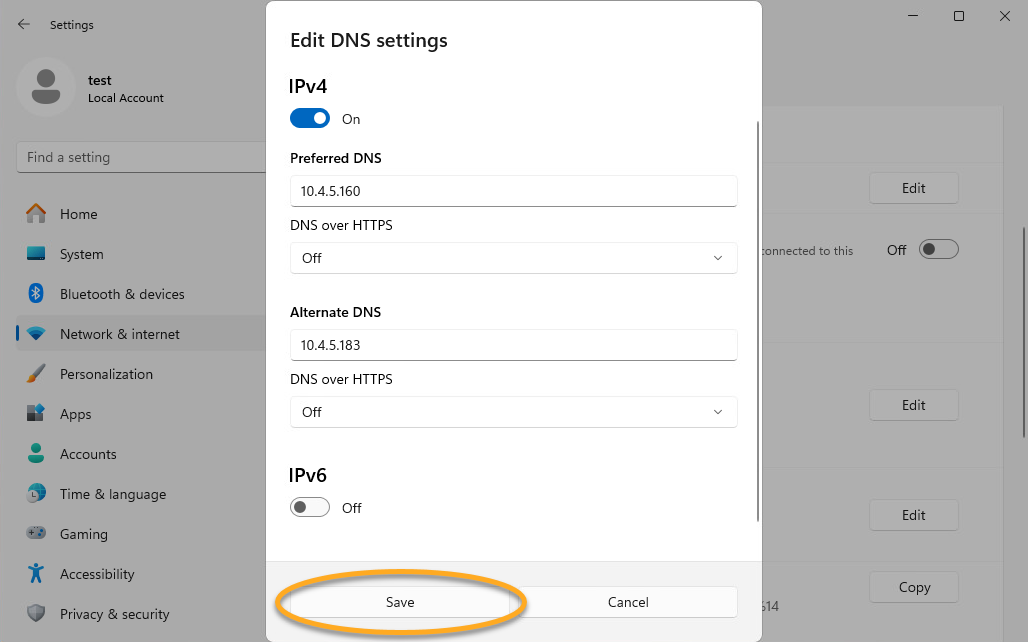The height and width of the screenshot is (642, 1028).
Task: Enable the IPv6 toggle
Action: (310, 508)
